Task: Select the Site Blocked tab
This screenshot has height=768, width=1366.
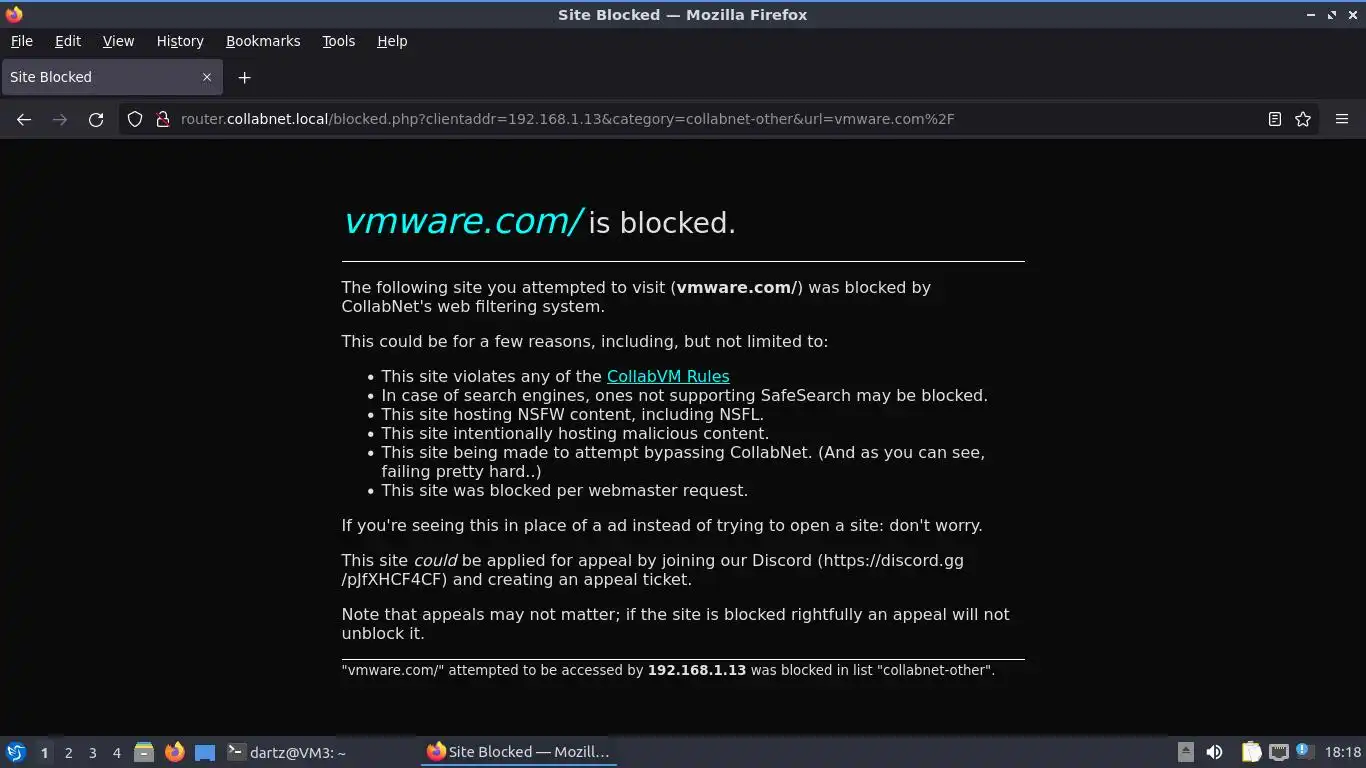Action: 111,77
